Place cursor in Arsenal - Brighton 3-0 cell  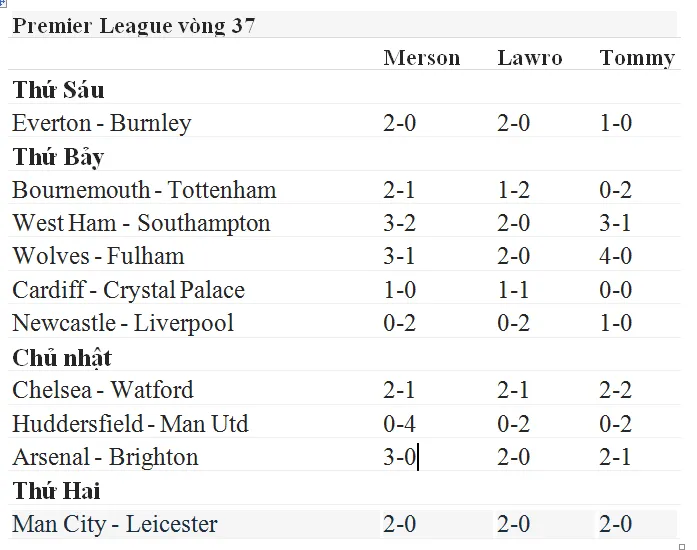point(401,457)
